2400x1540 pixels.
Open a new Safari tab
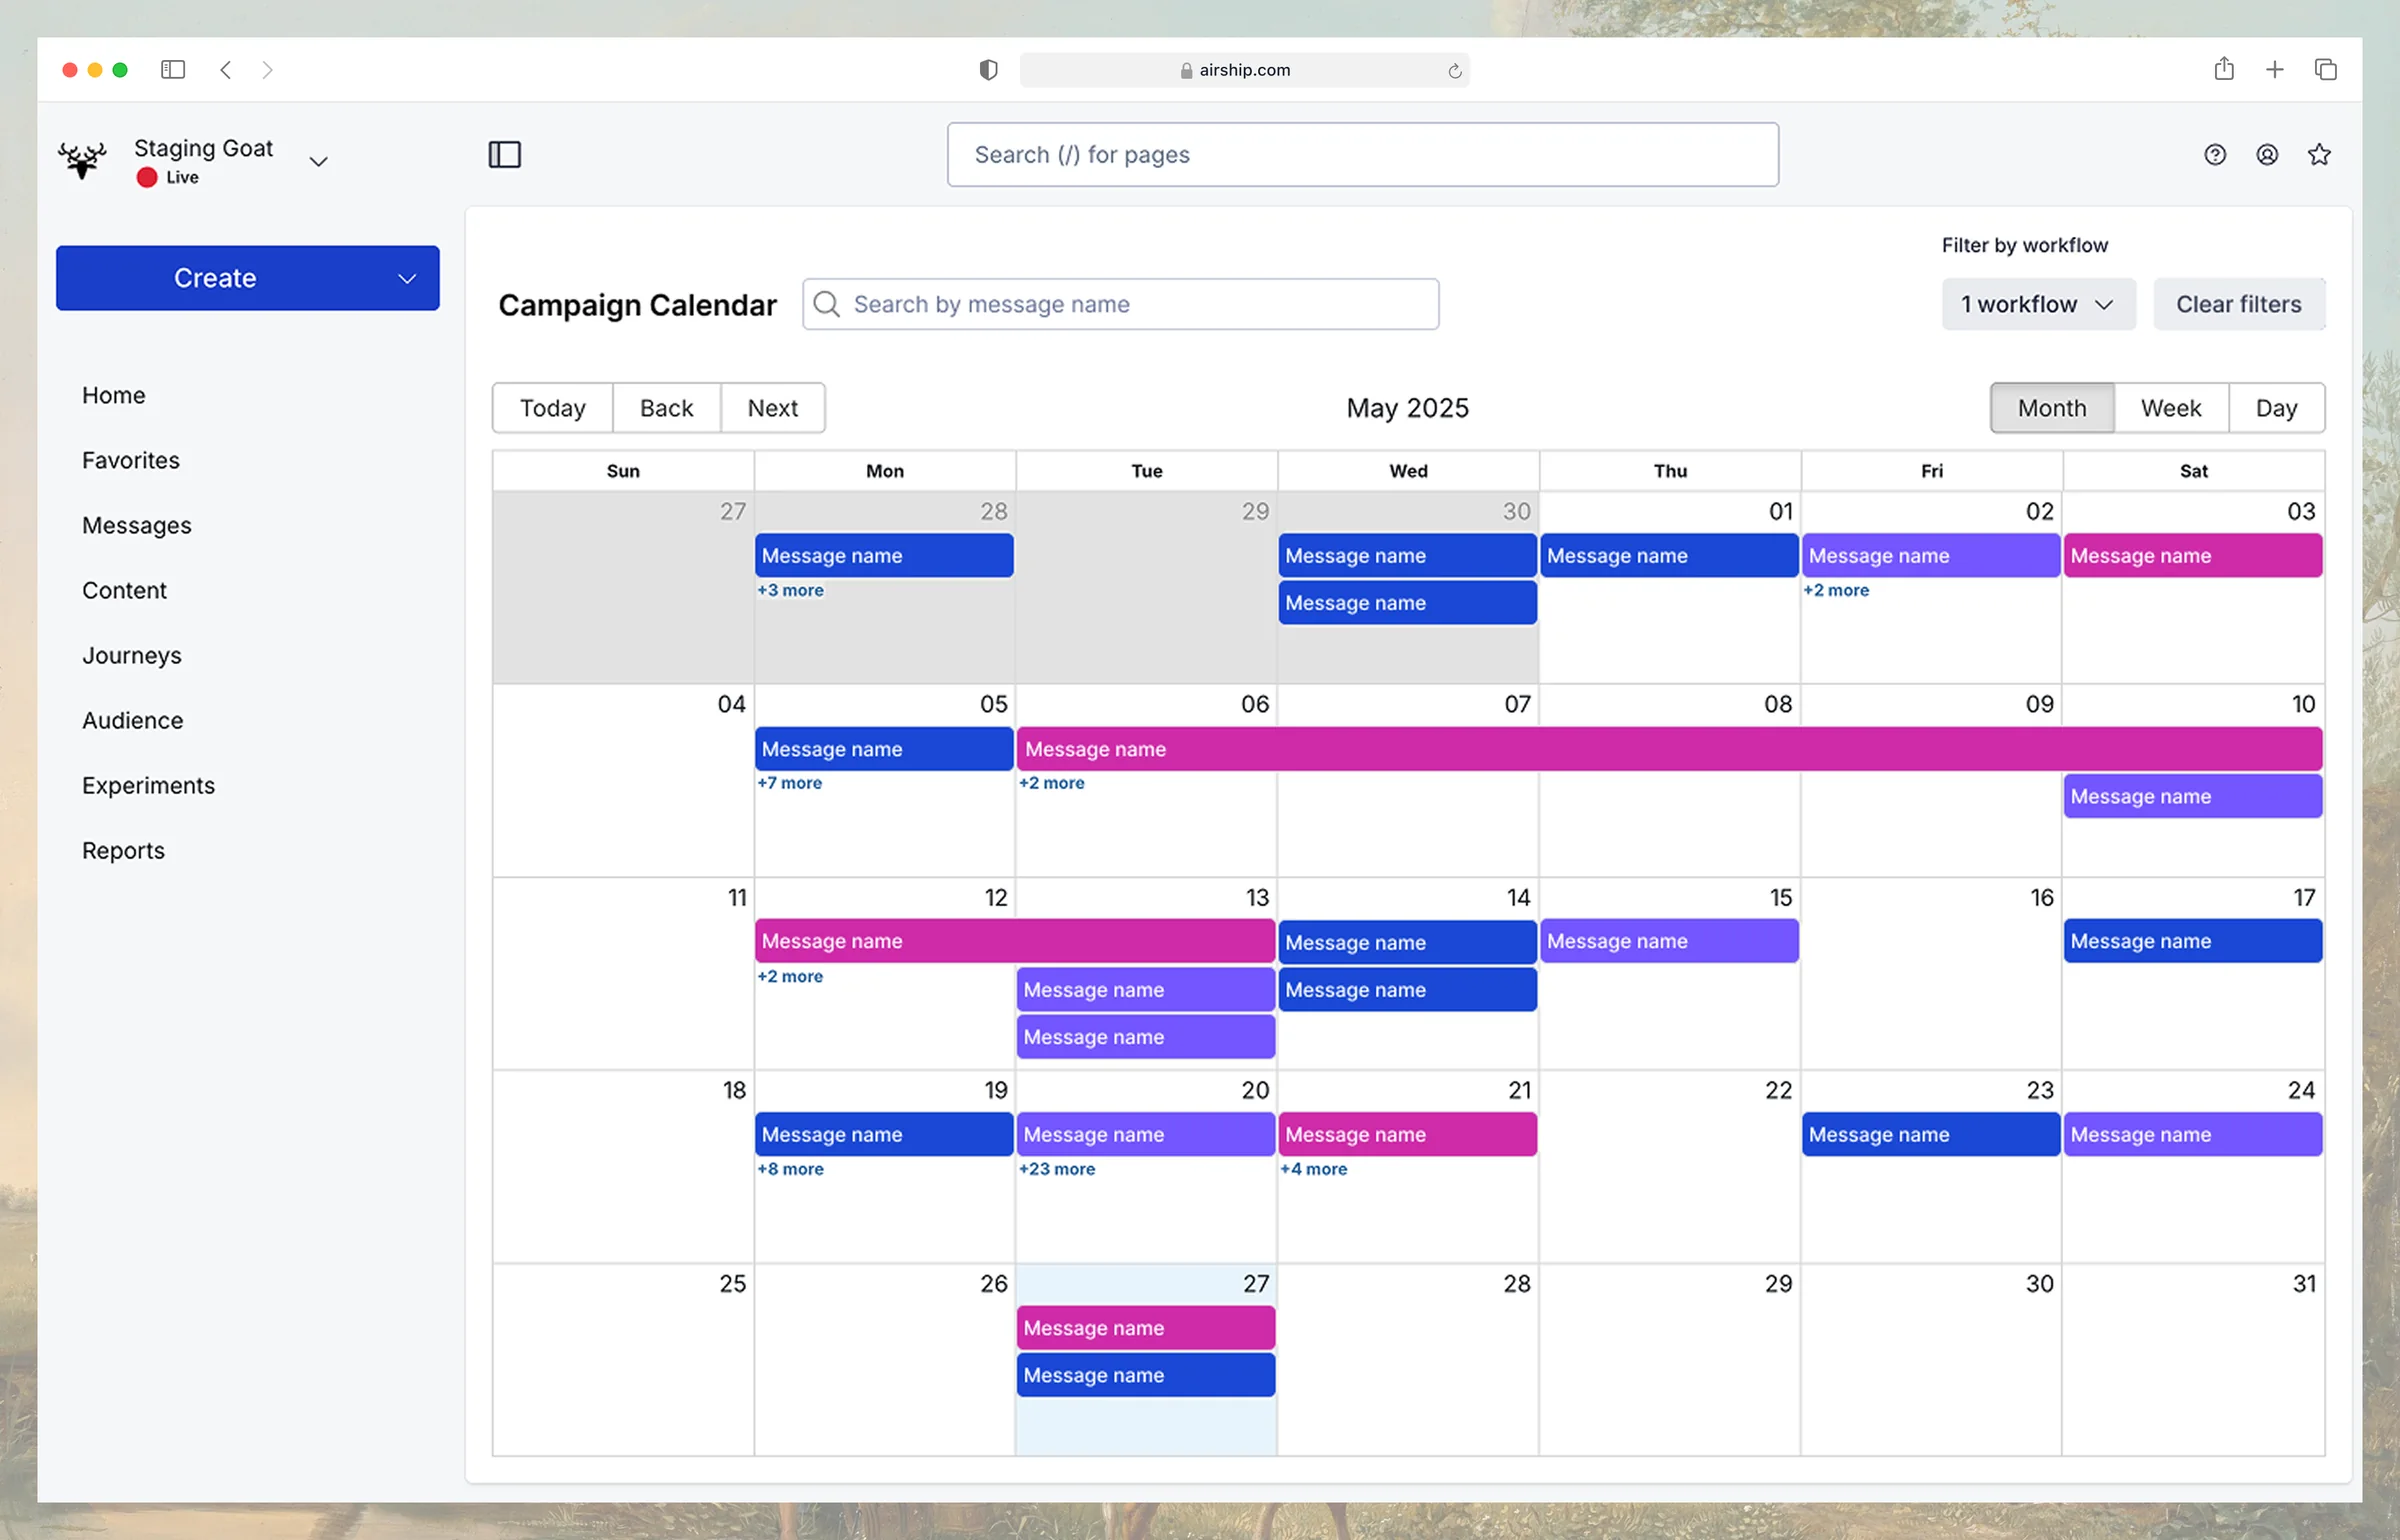[2275, 70]
